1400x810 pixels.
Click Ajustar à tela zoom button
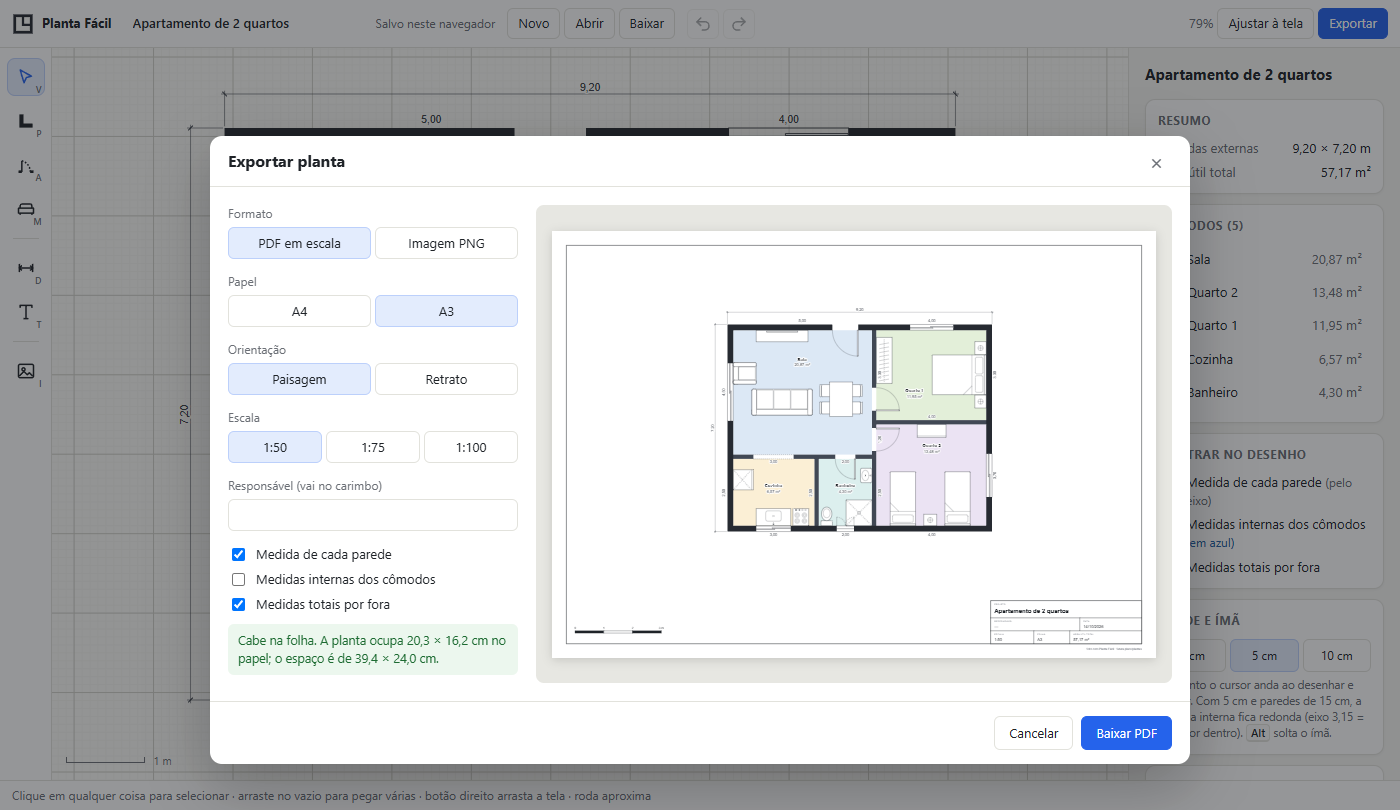click(1265, 23)
